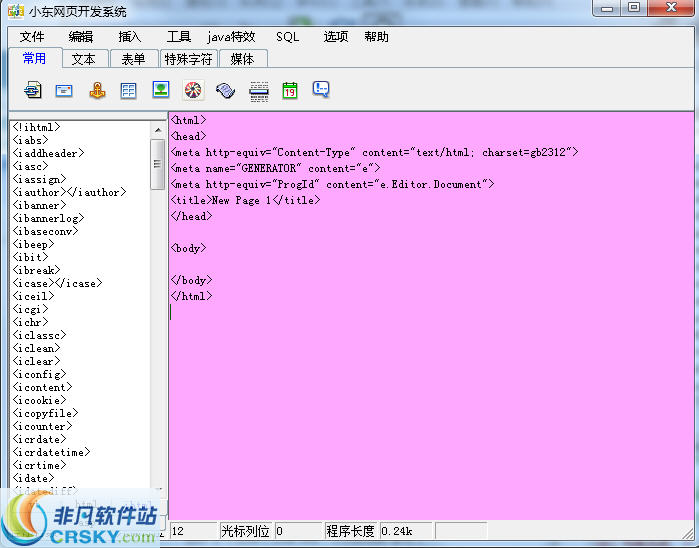Select <iconfig> in the tag list

[39, 374]
